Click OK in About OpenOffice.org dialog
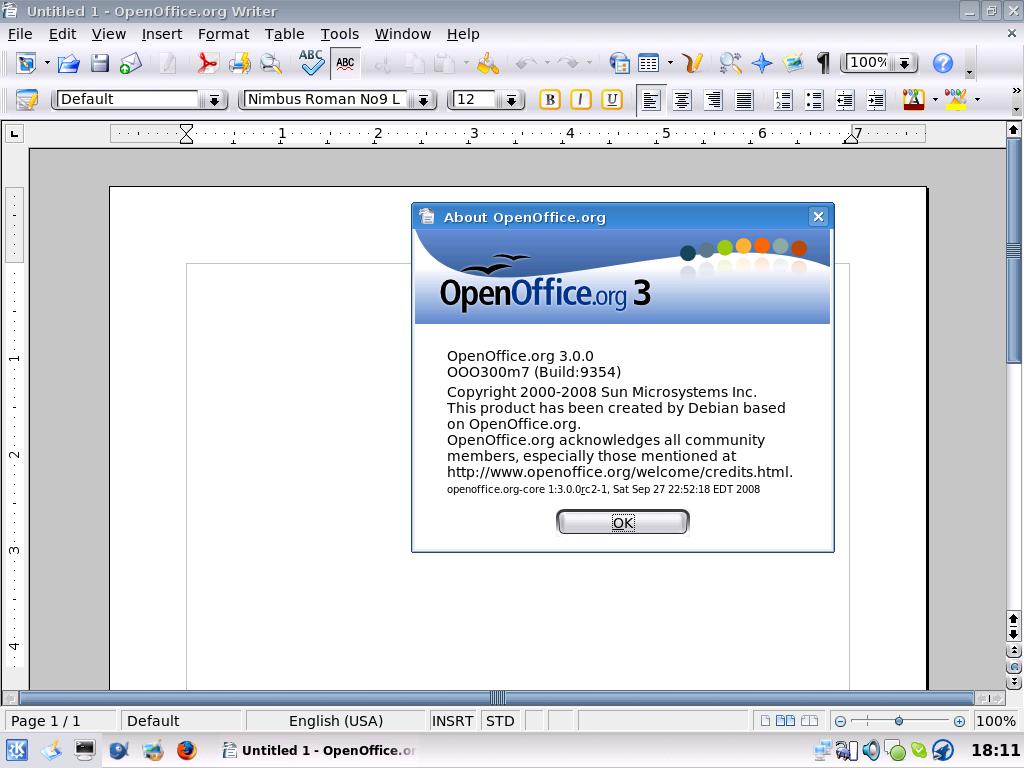This screenshot has width=1024, height=768. pyautogui.click(x=623, y=522)
